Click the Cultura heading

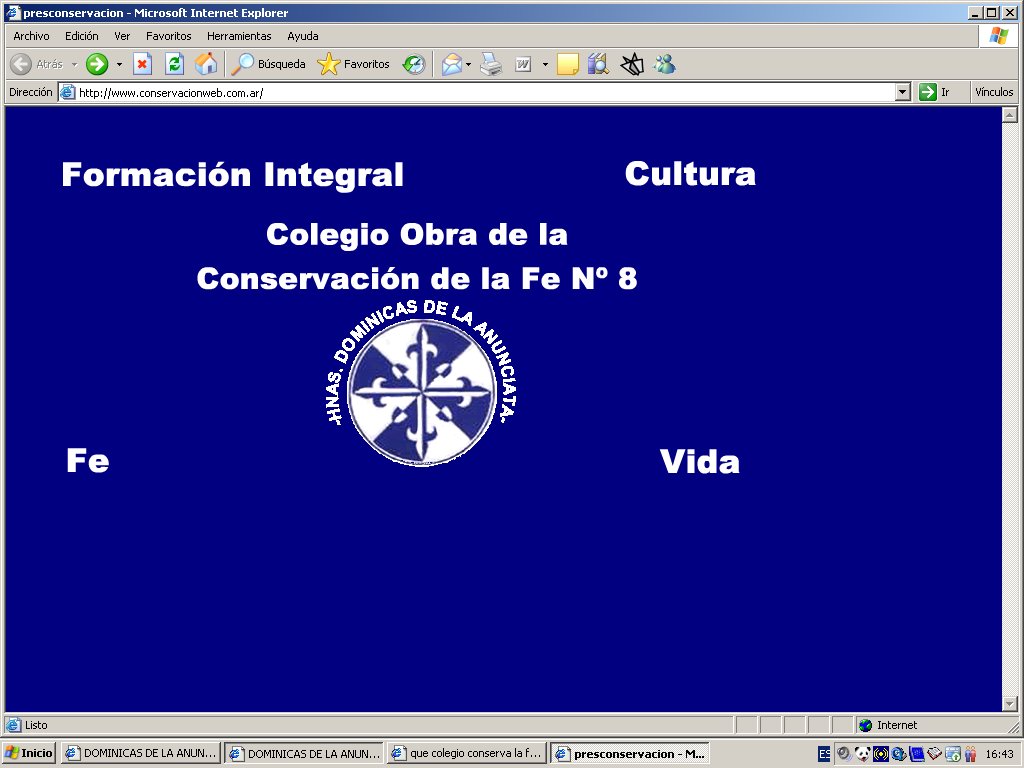(690, 174)
